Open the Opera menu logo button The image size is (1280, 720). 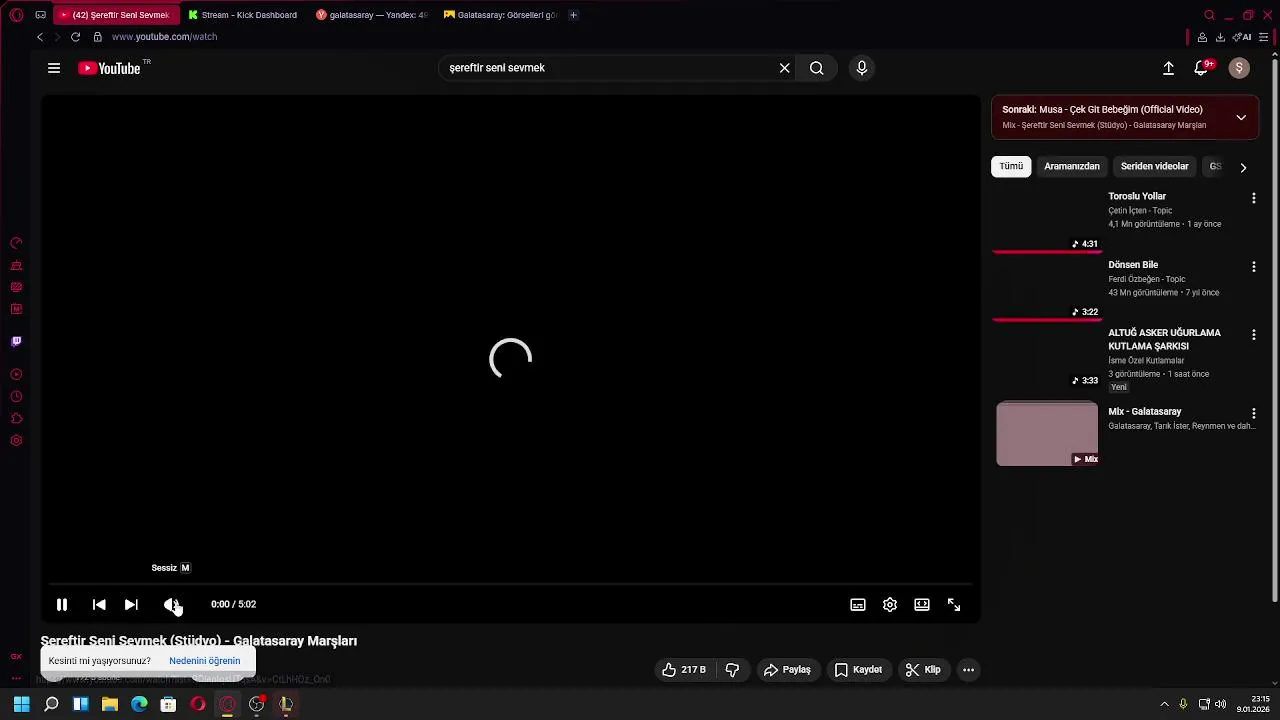[x=17, y=15]
